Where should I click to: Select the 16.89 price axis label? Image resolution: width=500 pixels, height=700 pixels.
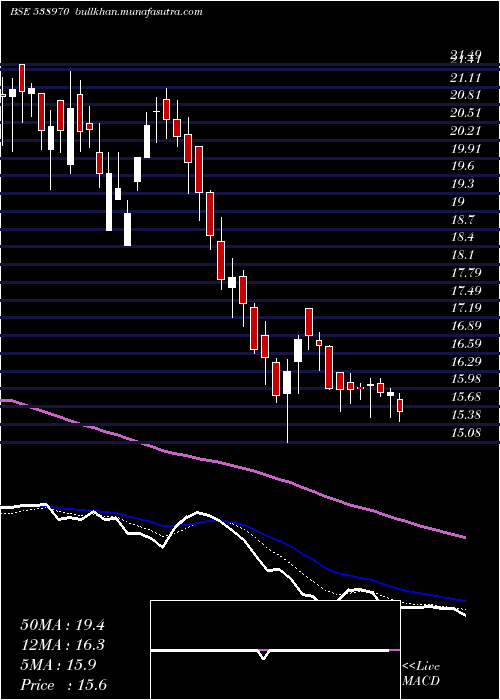click(x=465, y=326)
